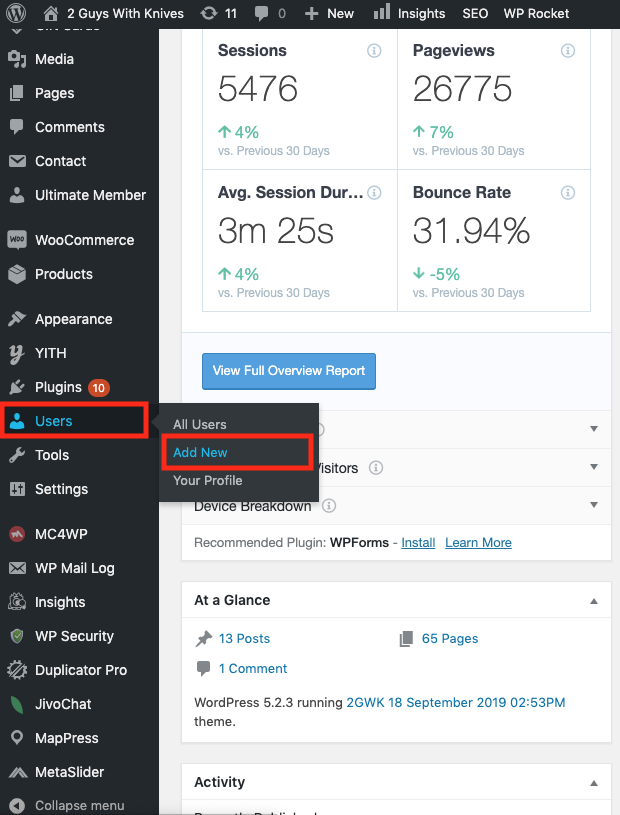The height and width of the screenshot is (815, 620).
Task: Open the 13 Posts link
Action: tap(244, 638)
